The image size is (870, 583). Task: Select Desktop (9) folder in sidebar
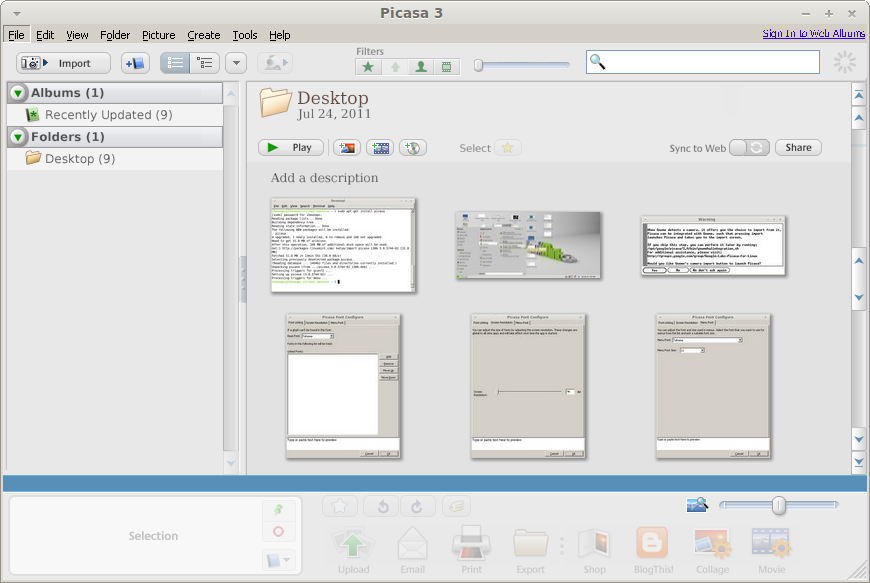pyautogui.click(x=115, y=159)
